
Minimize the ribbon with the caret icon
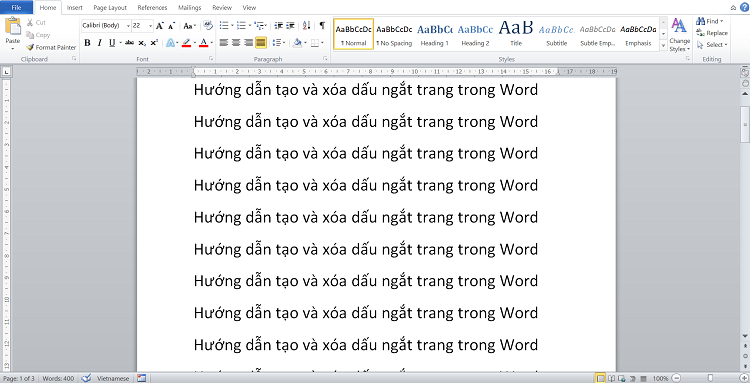[734, 8]
